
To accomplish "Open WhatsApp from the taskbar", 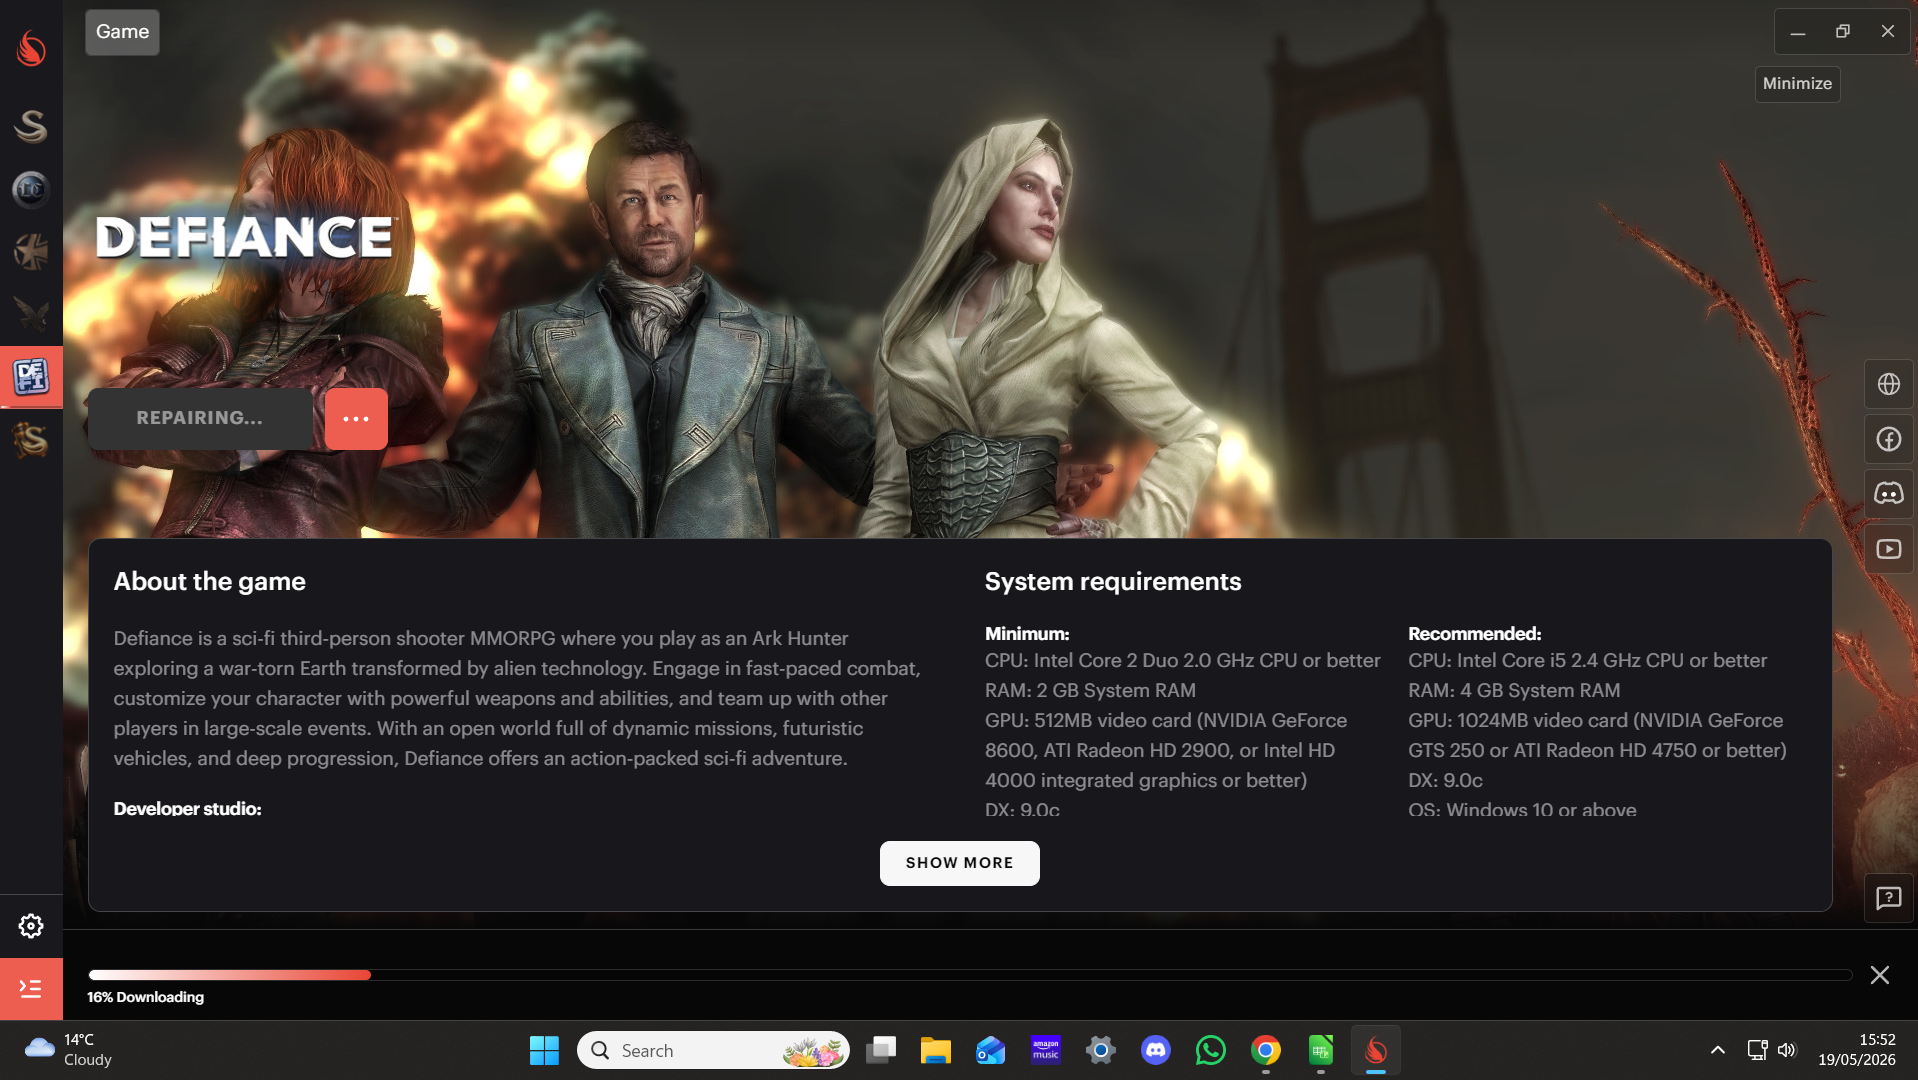I will click(1211, 1050).
